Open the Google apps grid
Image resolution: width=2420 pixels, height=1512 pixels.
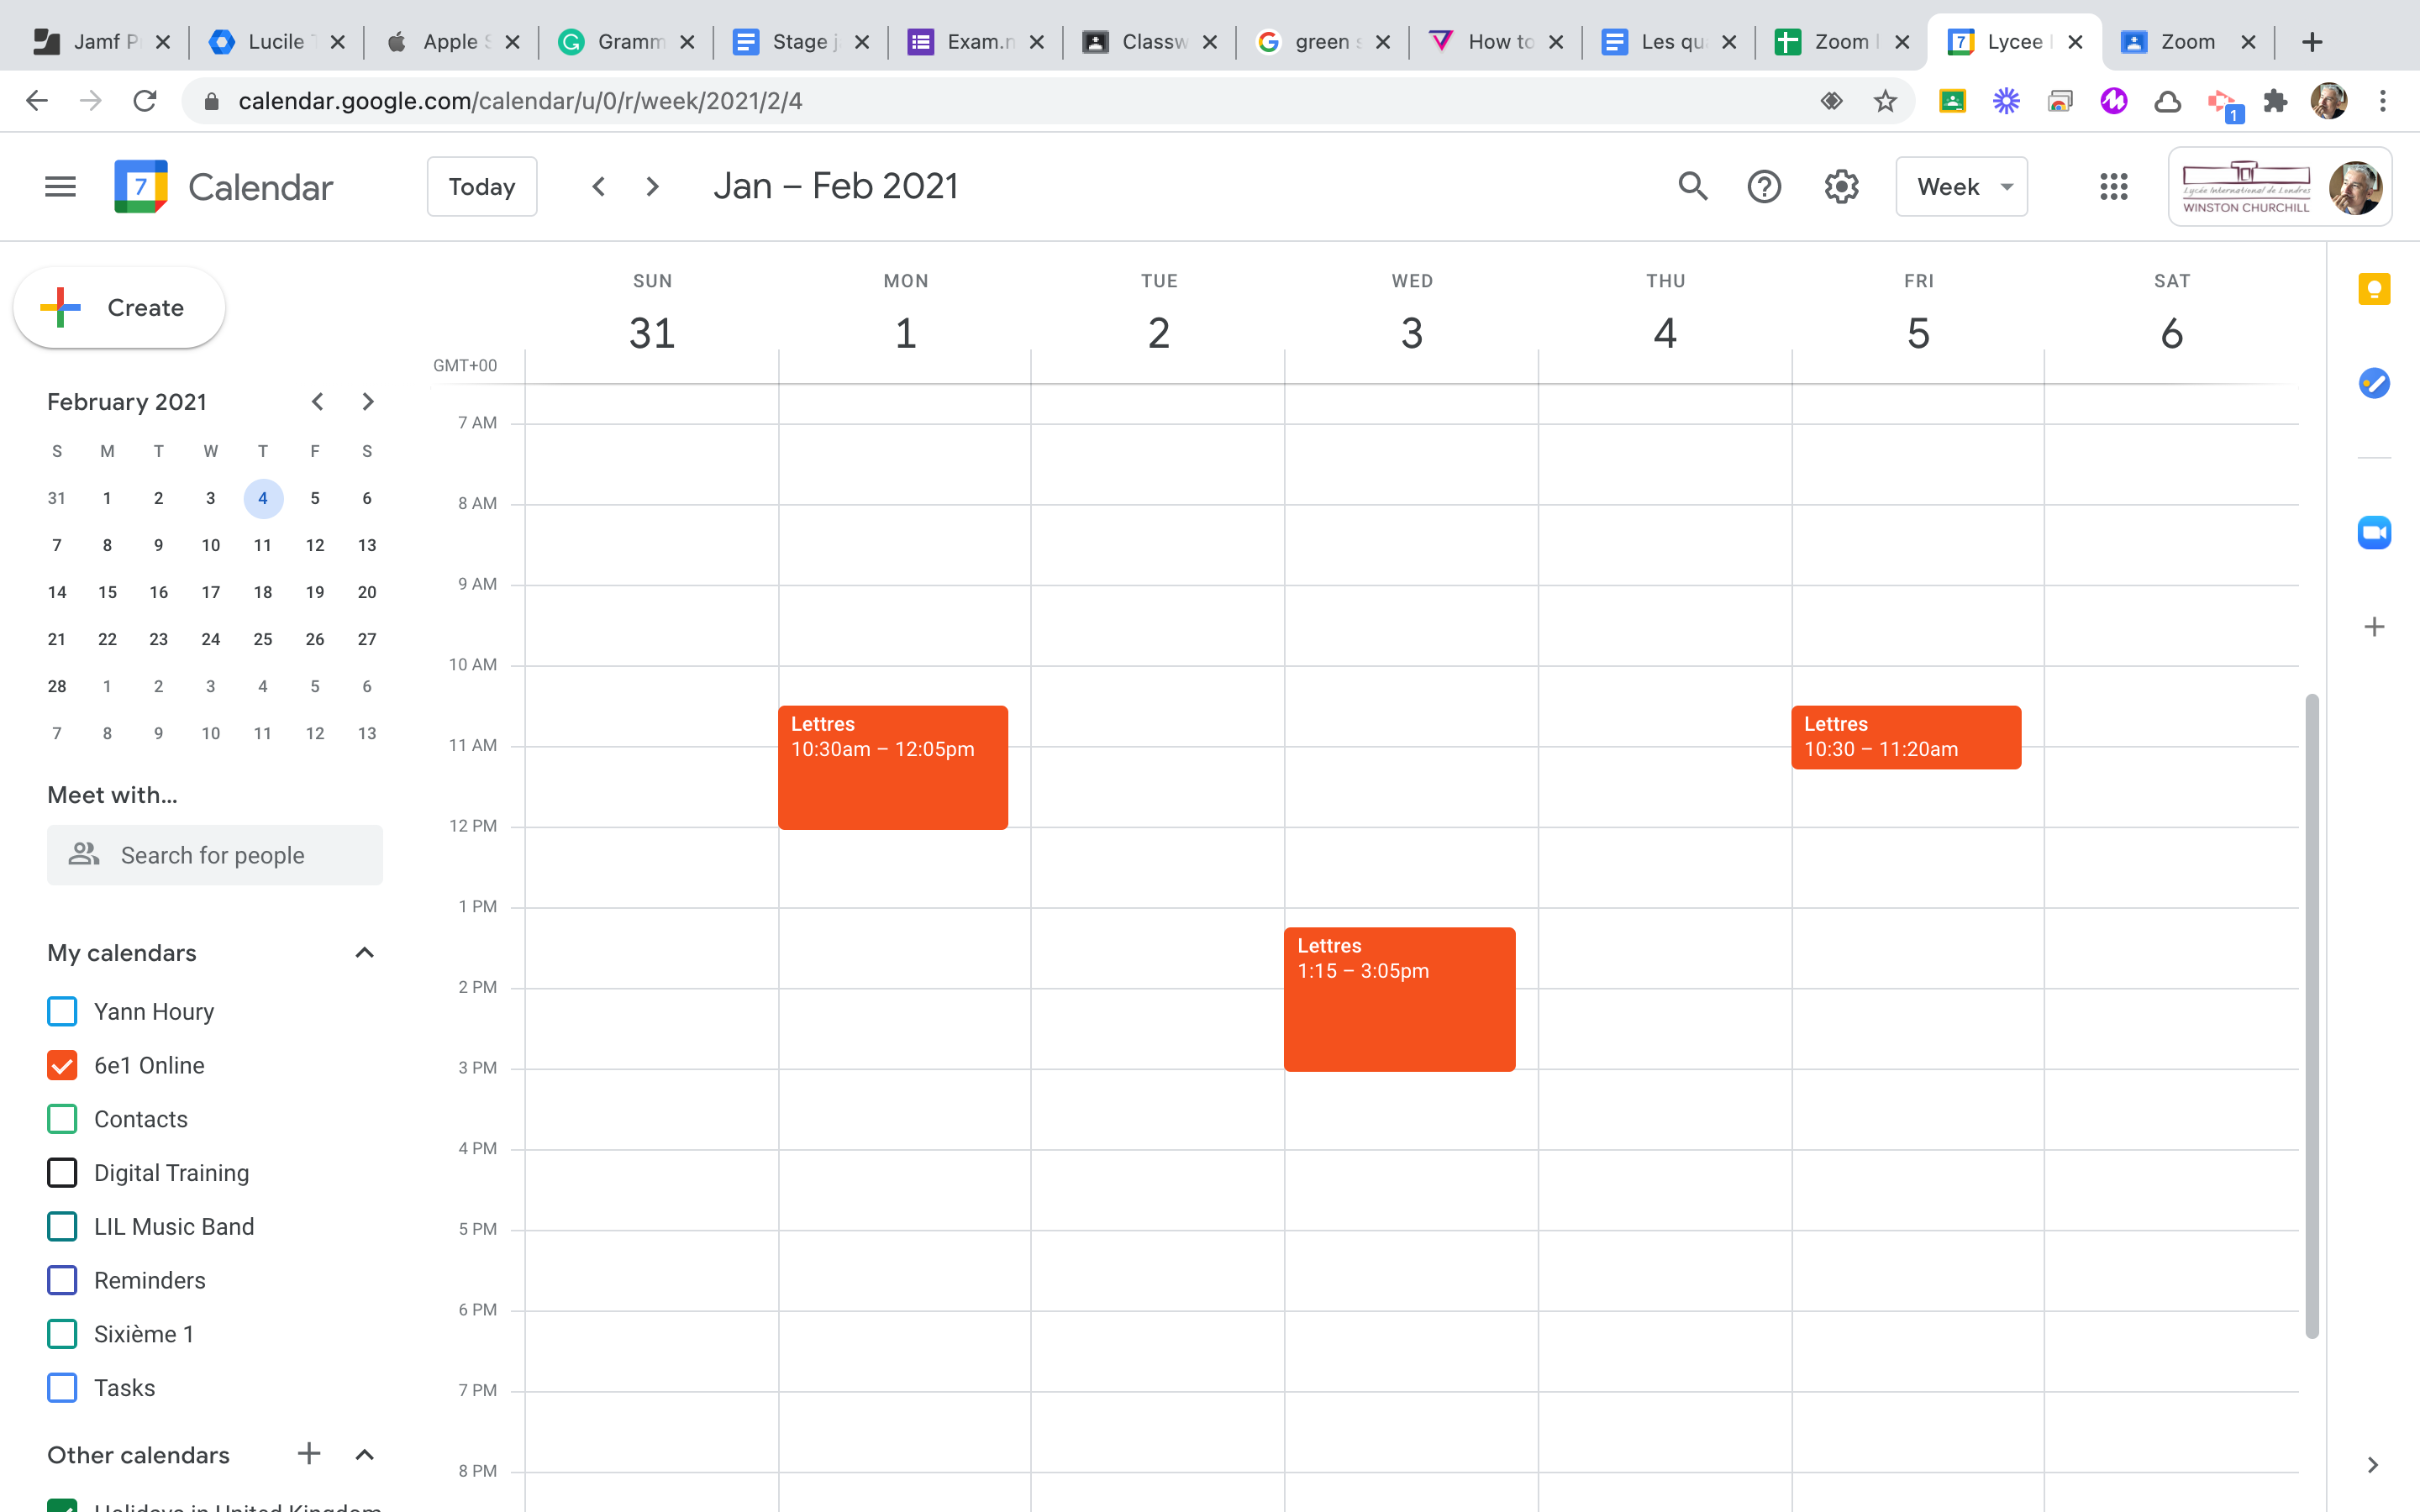click(x=2113, y=187)
